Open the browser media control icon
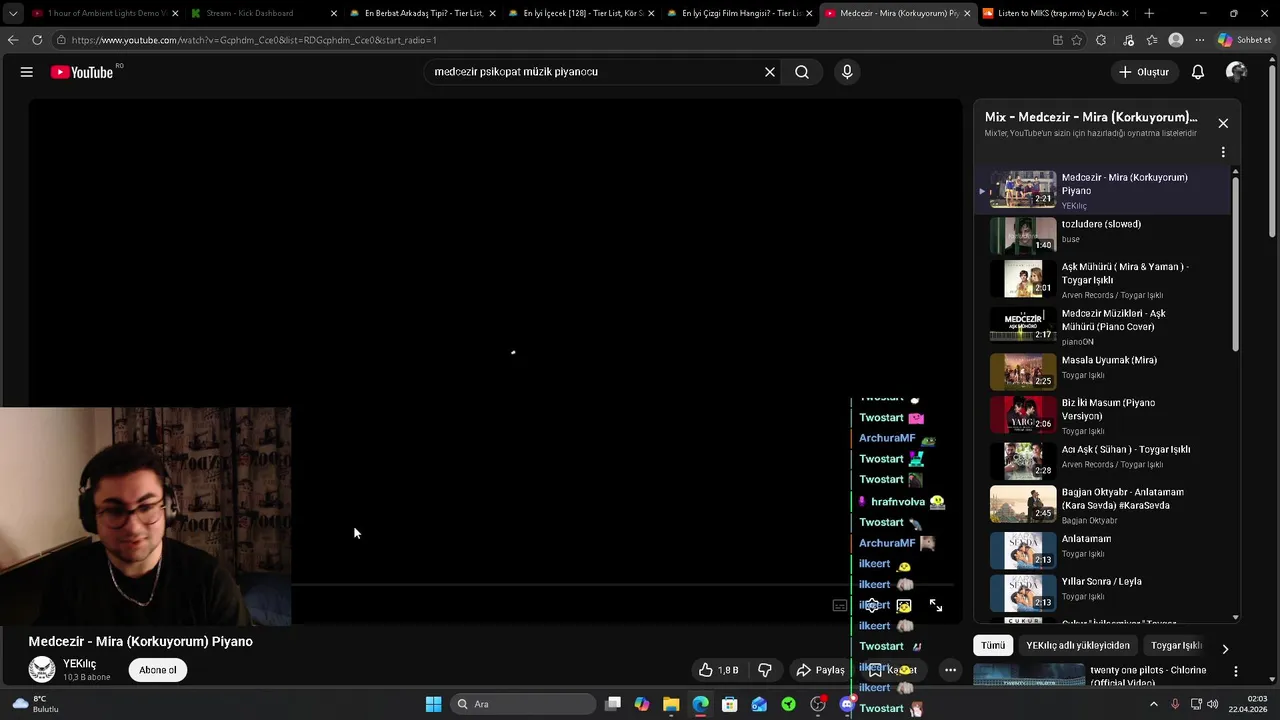The height and width of the screenshot is (720, 1280). 1129,40
